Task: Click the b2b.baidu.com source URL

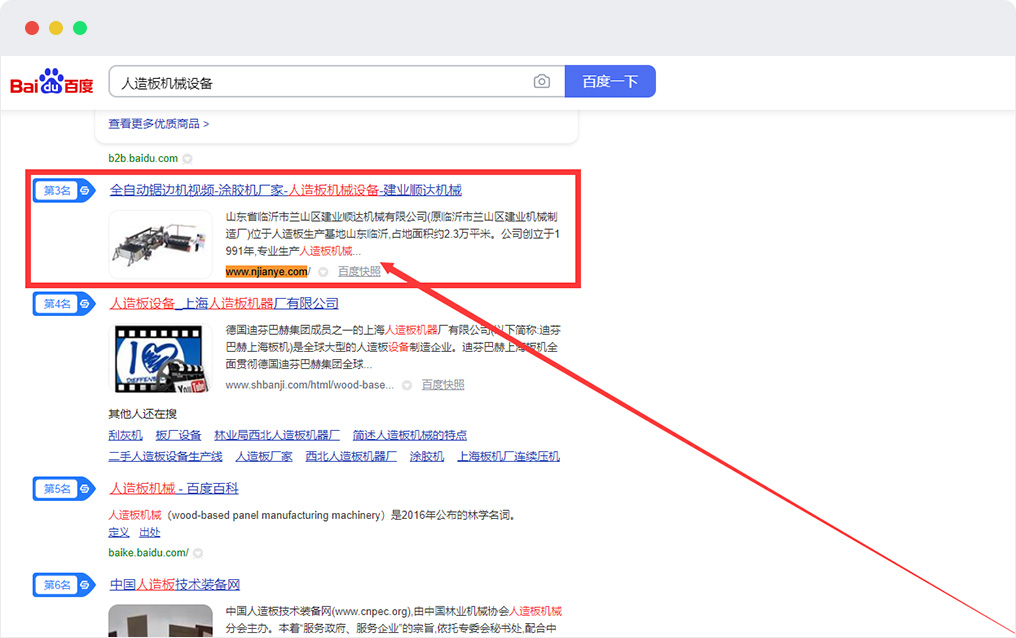Action: point(143,158)
